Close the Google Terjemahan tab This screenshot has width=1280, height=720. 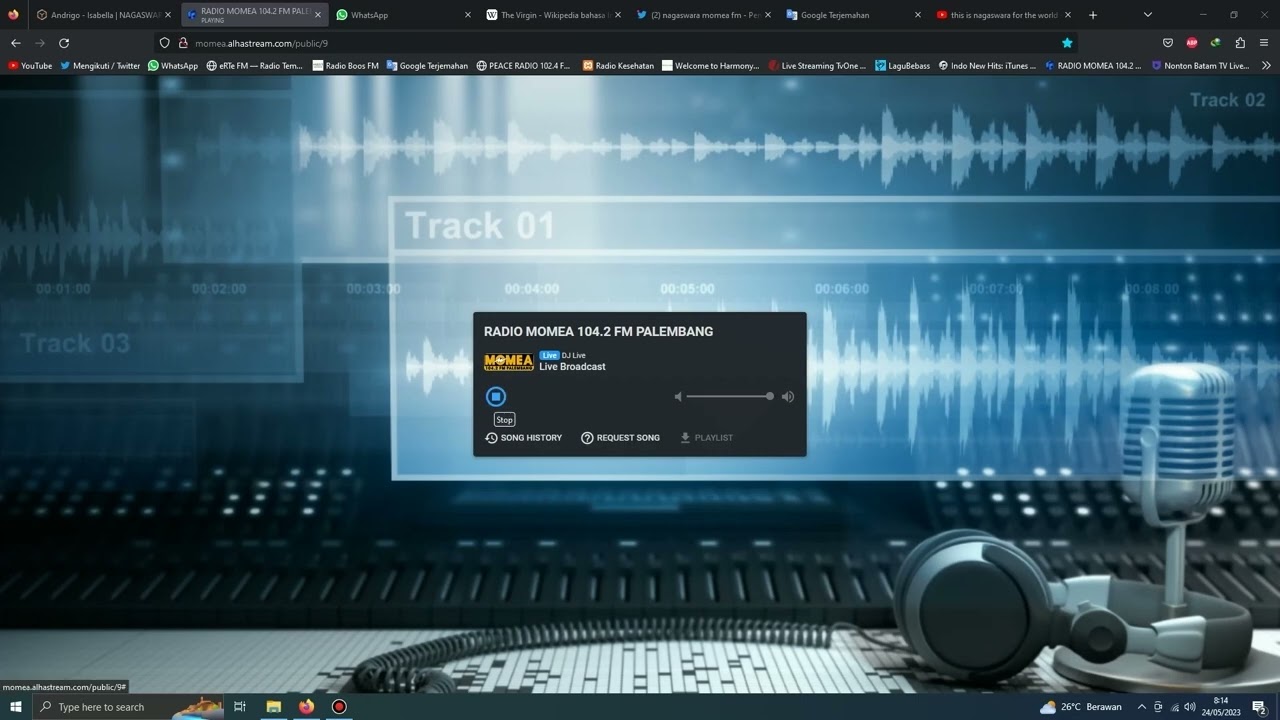pos(918,15)
